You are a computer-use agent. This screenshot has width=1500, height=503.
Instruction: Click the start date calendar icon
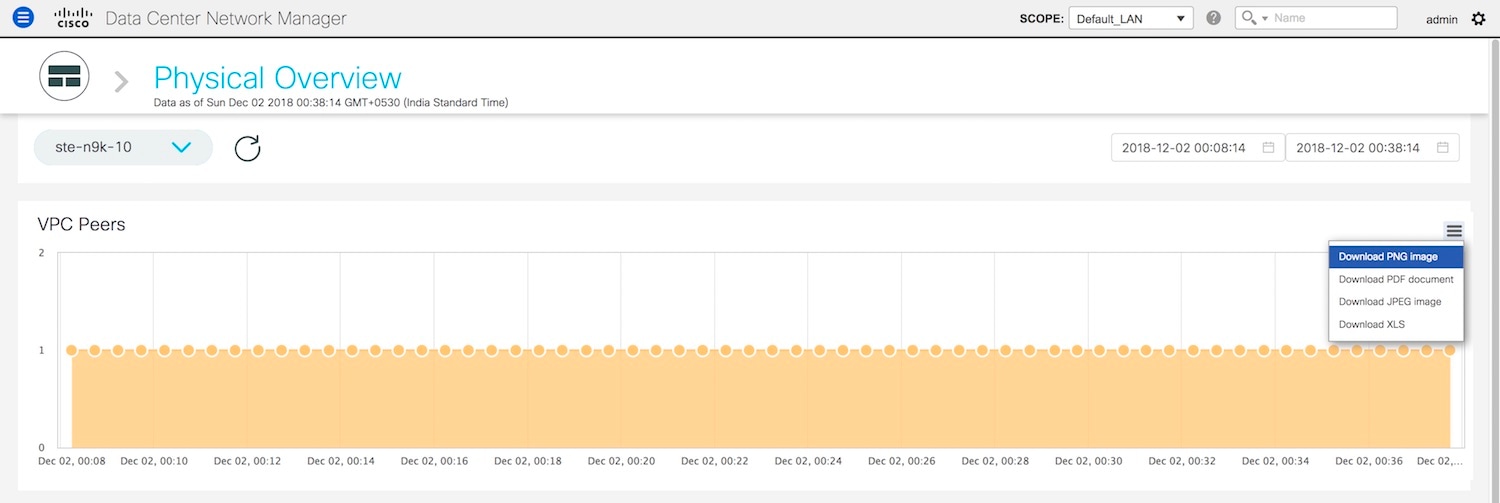[1268, 148]
